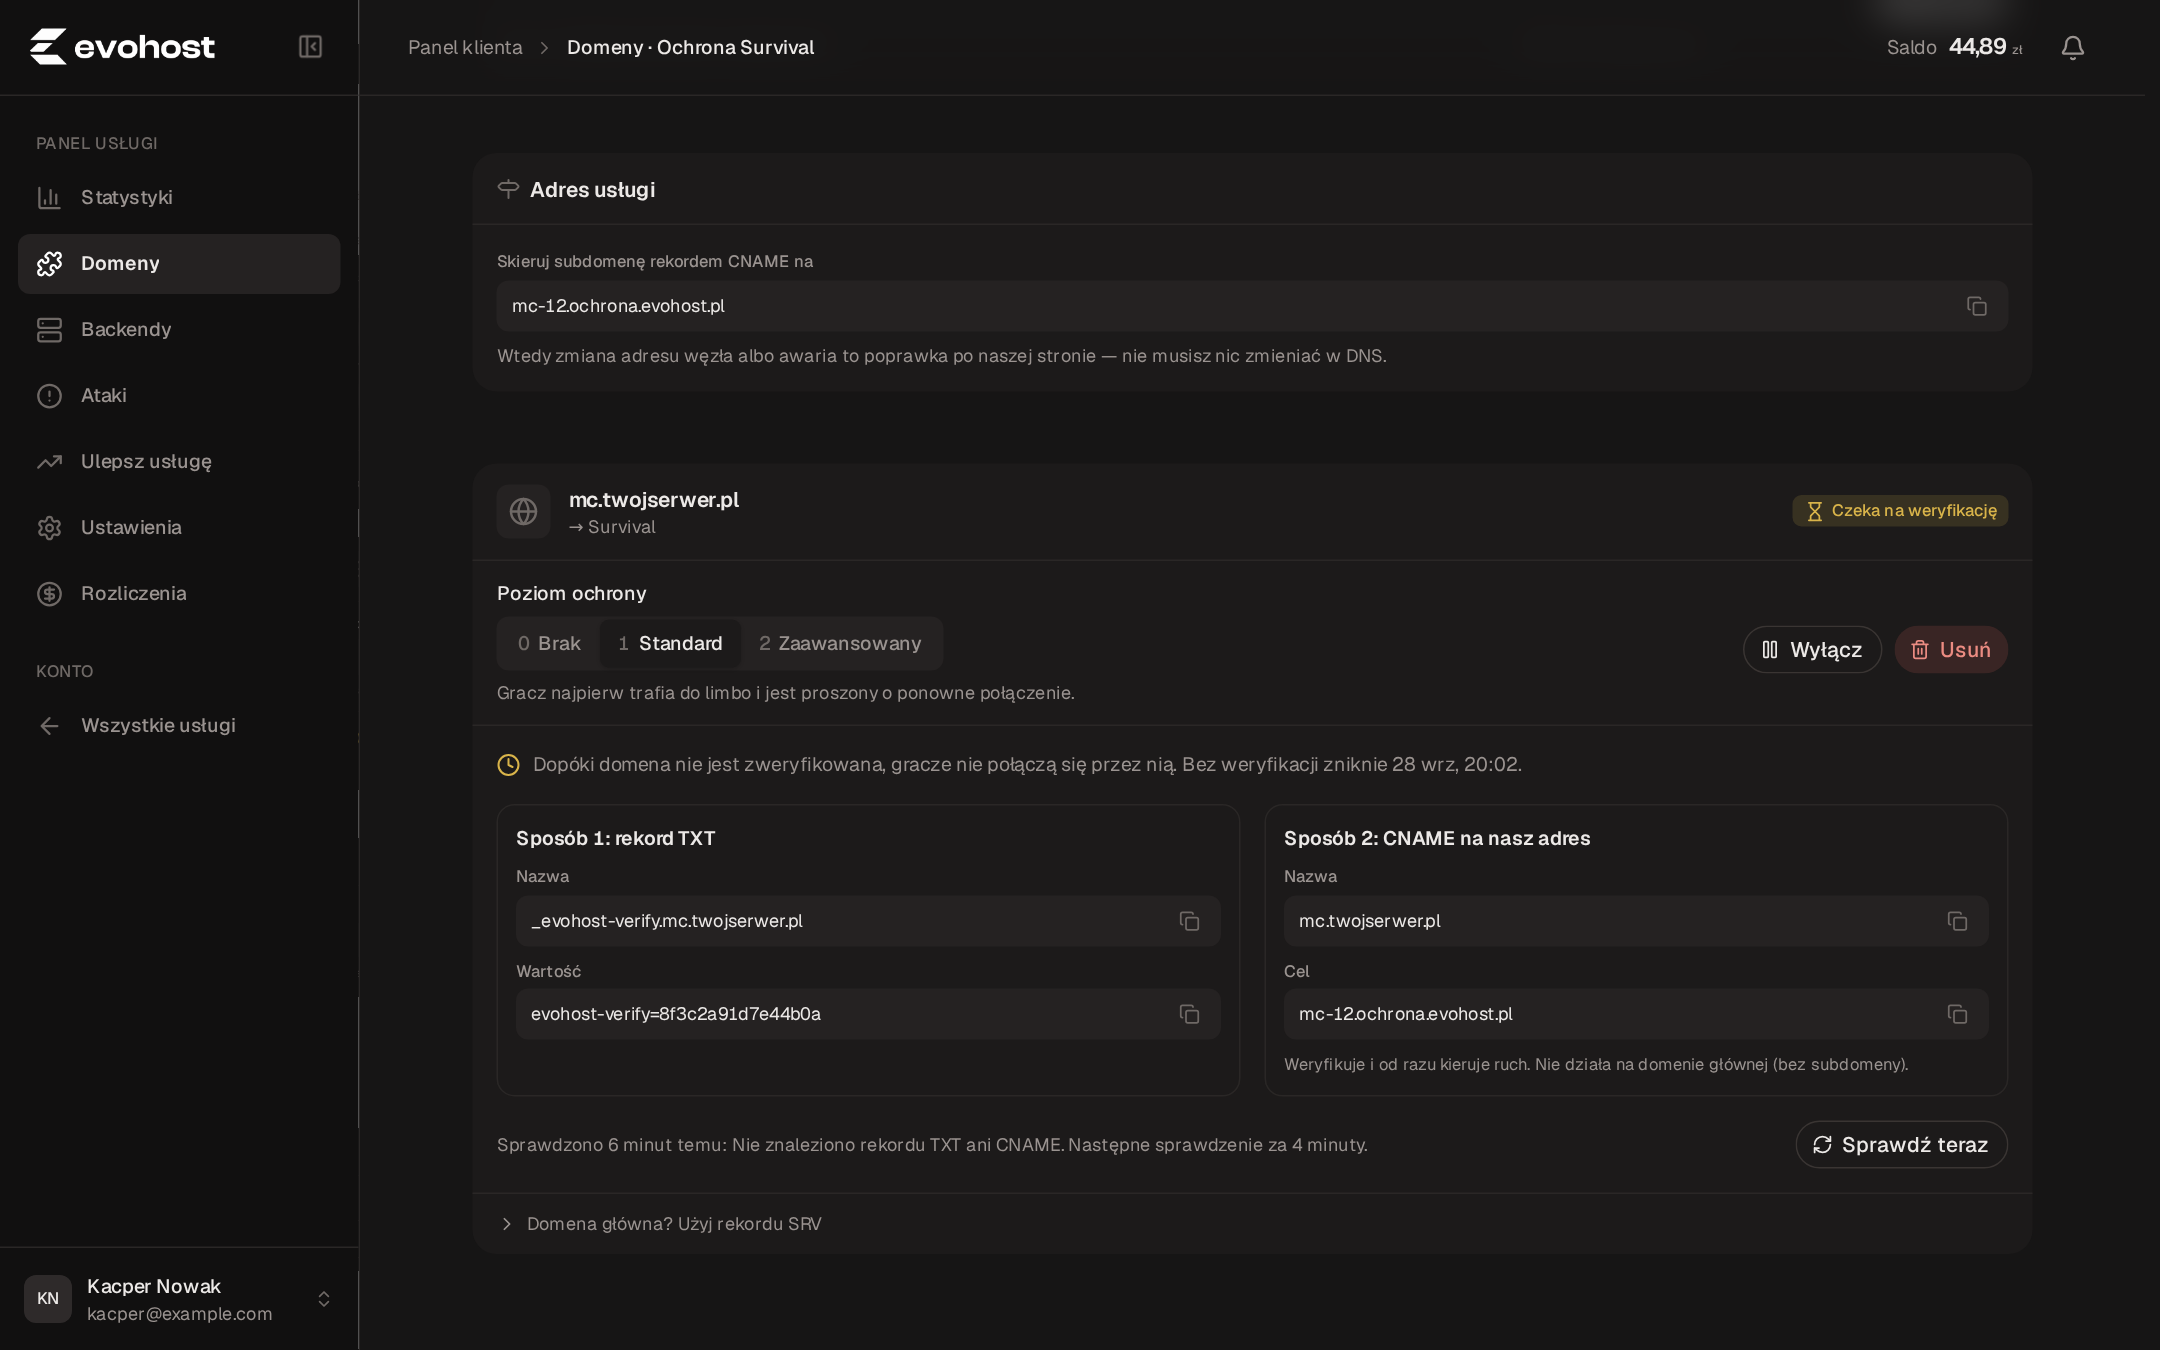Open the Backendy page
This screenshot has height=1350, width=2160.
179,329
